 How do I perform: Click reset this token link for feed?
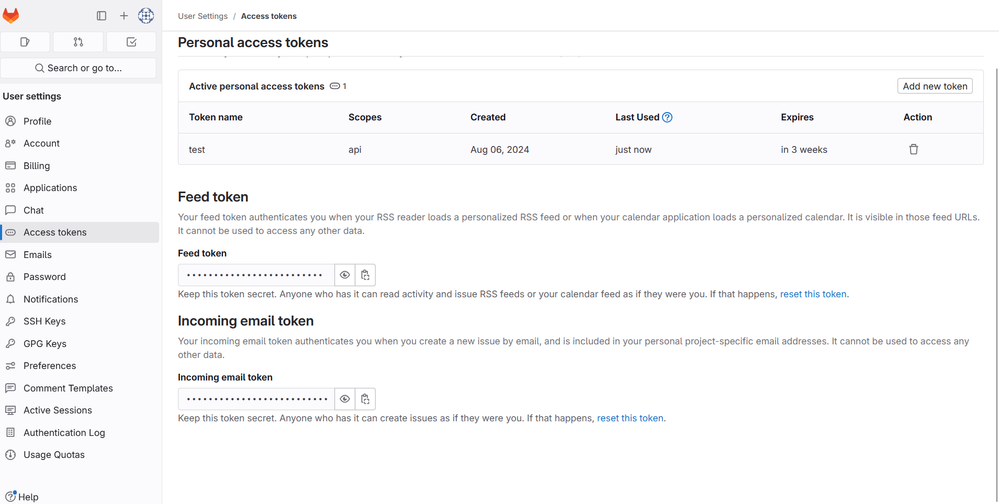click(x=813, y=294)
